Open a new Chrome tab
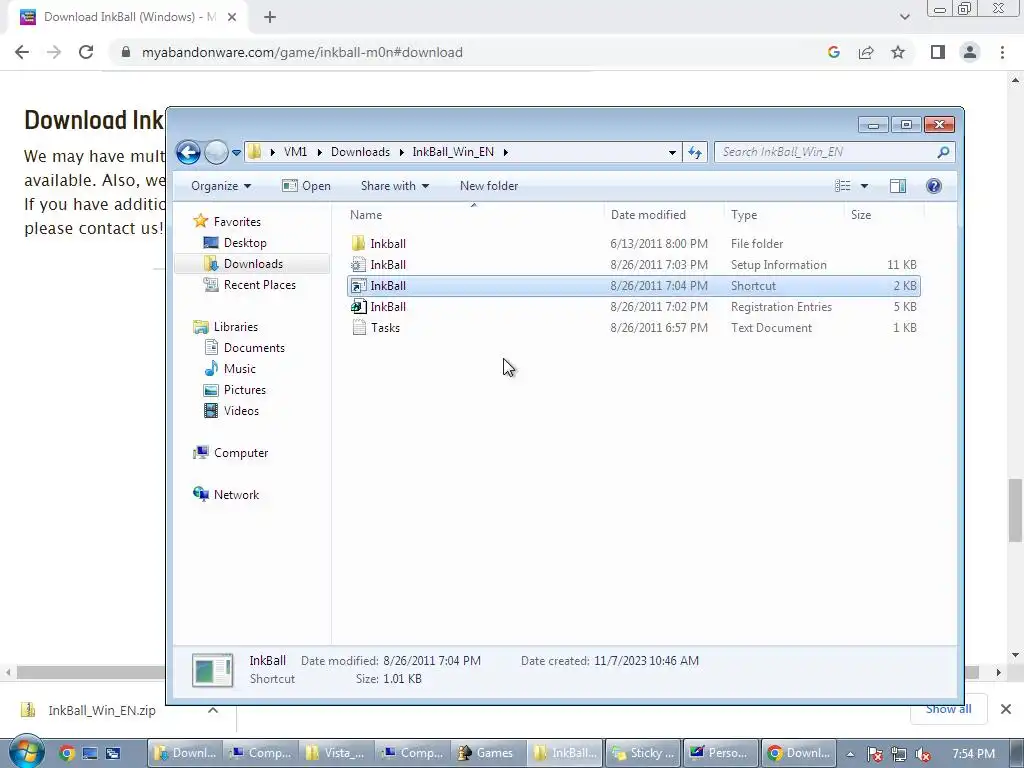 point(270,17)
